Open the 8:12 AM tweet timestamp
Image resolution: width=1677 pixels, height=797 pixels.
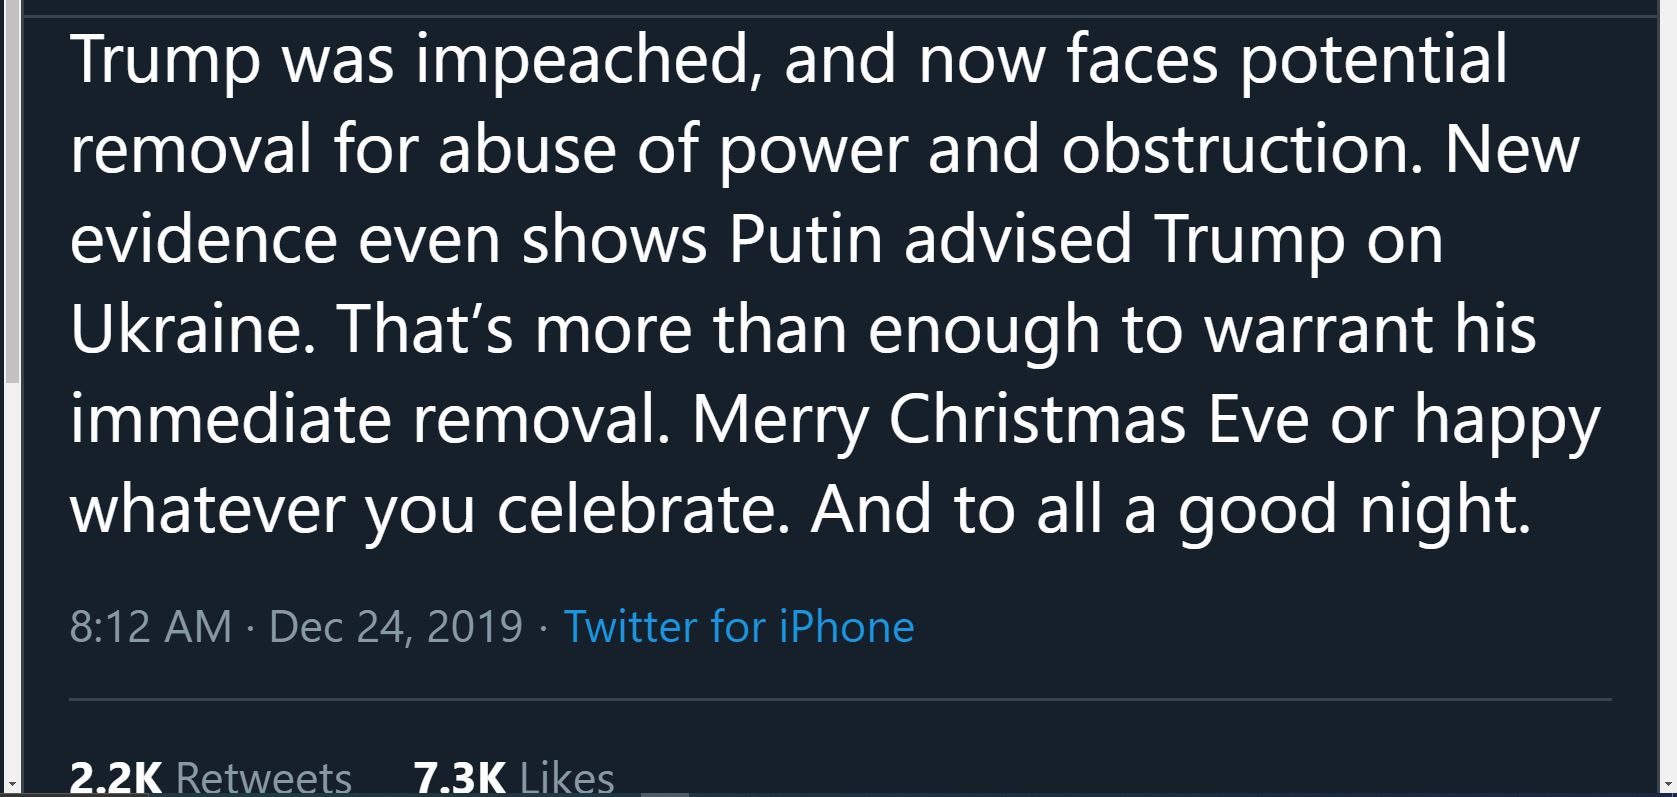[151, 627]
